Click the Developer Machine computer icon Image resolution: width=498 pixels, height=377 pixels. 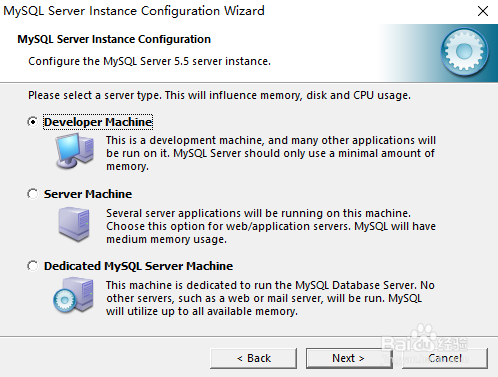[x=75, y=151]
